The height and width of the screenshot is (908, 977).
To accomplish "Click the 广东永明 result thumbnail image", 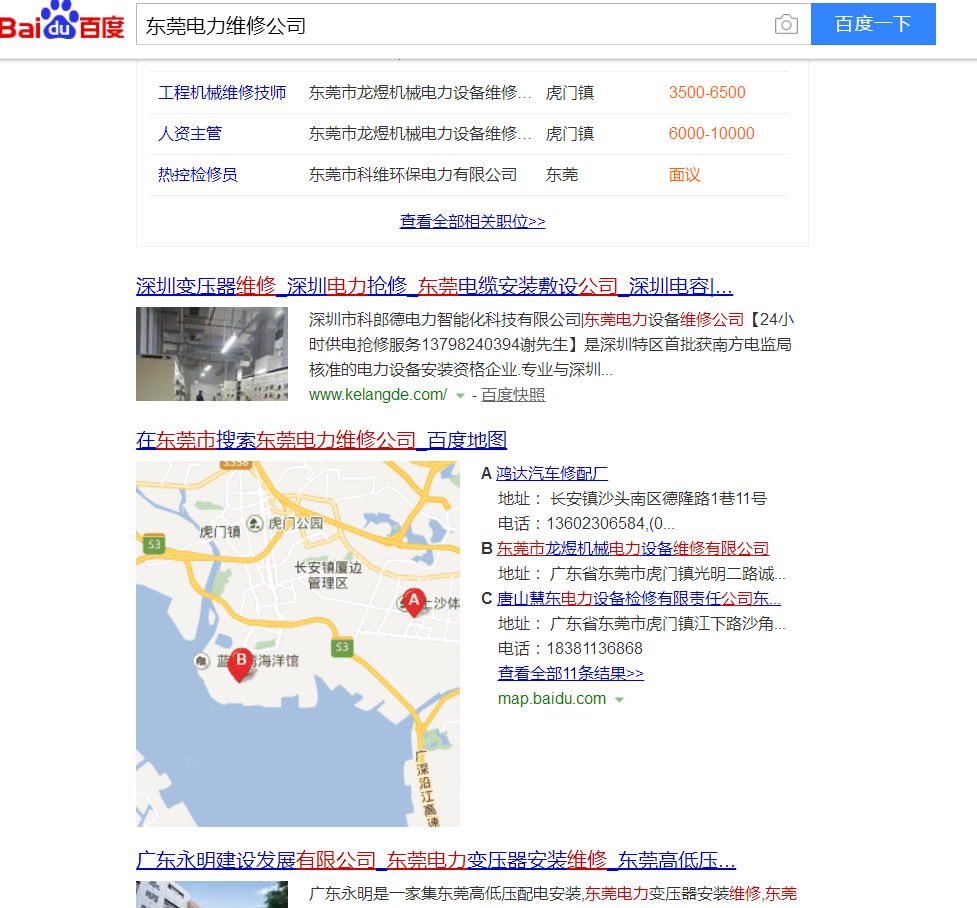I will [212, 894].
